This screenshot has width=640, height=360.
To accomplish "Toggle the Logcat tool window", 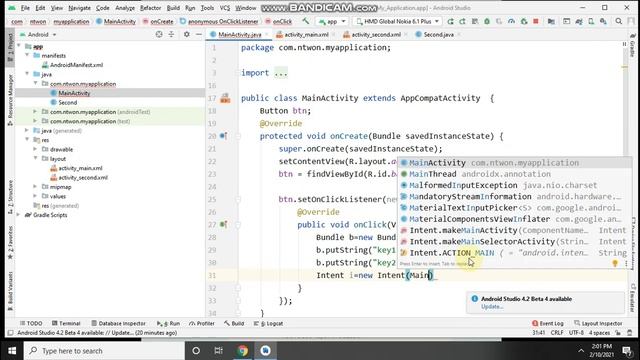I will tap(268, 323).
